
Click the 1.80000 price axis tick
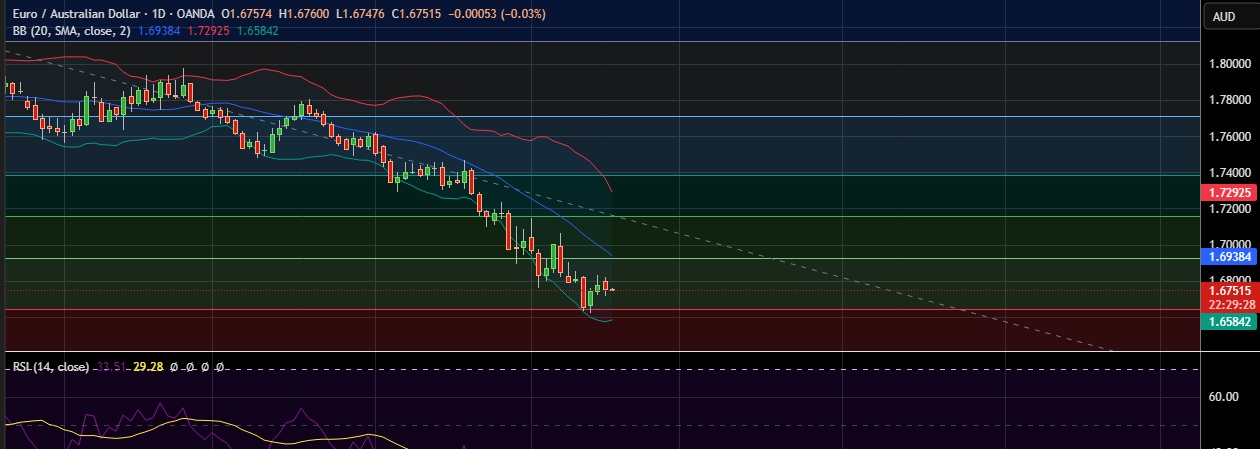click(1231, 63)
